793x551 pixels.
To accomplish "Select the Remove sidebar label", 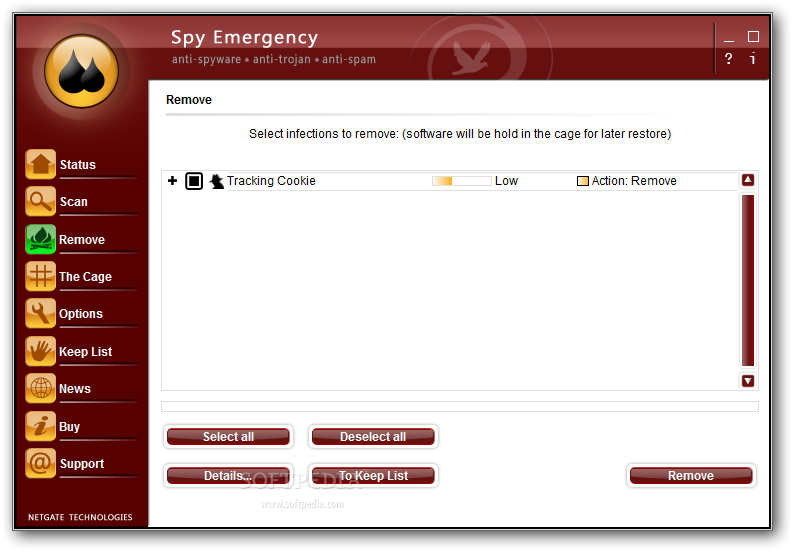I will point(82,240).
